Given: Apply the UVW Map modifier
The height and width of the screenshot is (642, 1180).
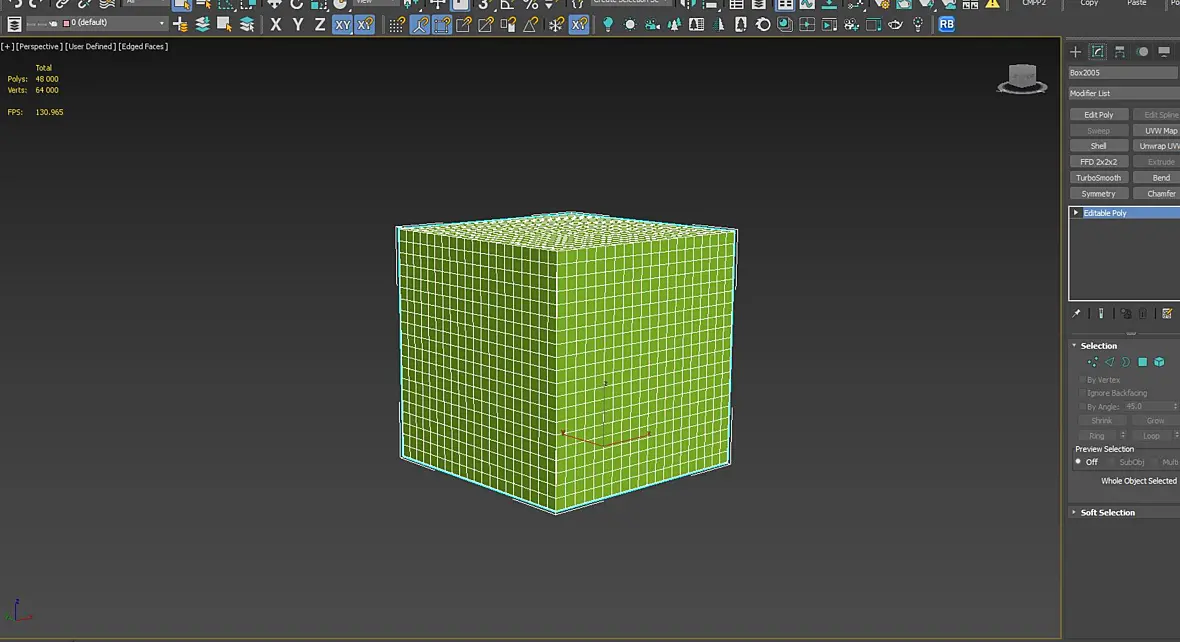Looking at the screenshot, I should (x=1159, y=131).
